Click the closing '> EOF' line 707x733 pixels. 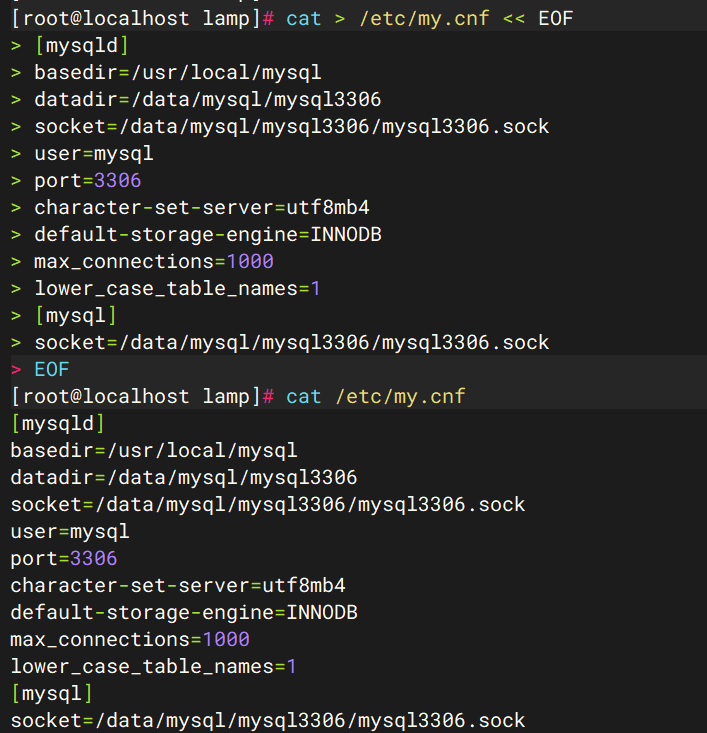point(40,370)
